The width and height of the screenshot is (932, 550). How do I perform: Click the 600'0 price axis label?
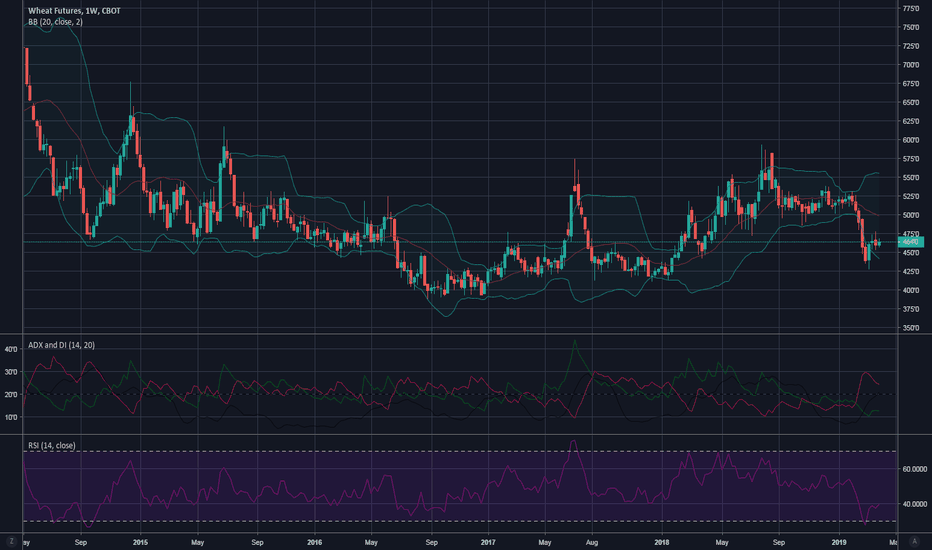coord(911,140)
